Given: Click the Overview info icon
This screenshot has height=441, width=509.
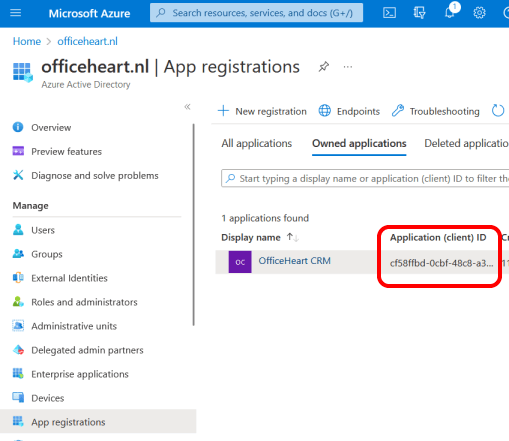Looking at the screenshot, I should pos(18,127).
